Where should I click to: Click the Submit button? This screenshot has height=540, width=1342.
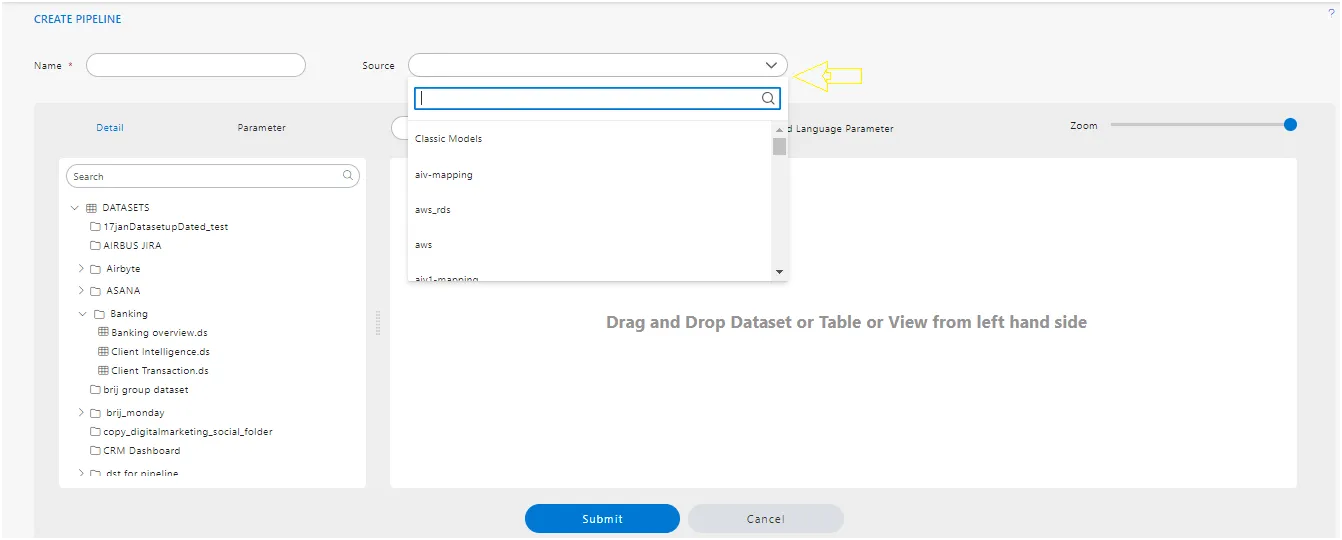coord(602,519)
